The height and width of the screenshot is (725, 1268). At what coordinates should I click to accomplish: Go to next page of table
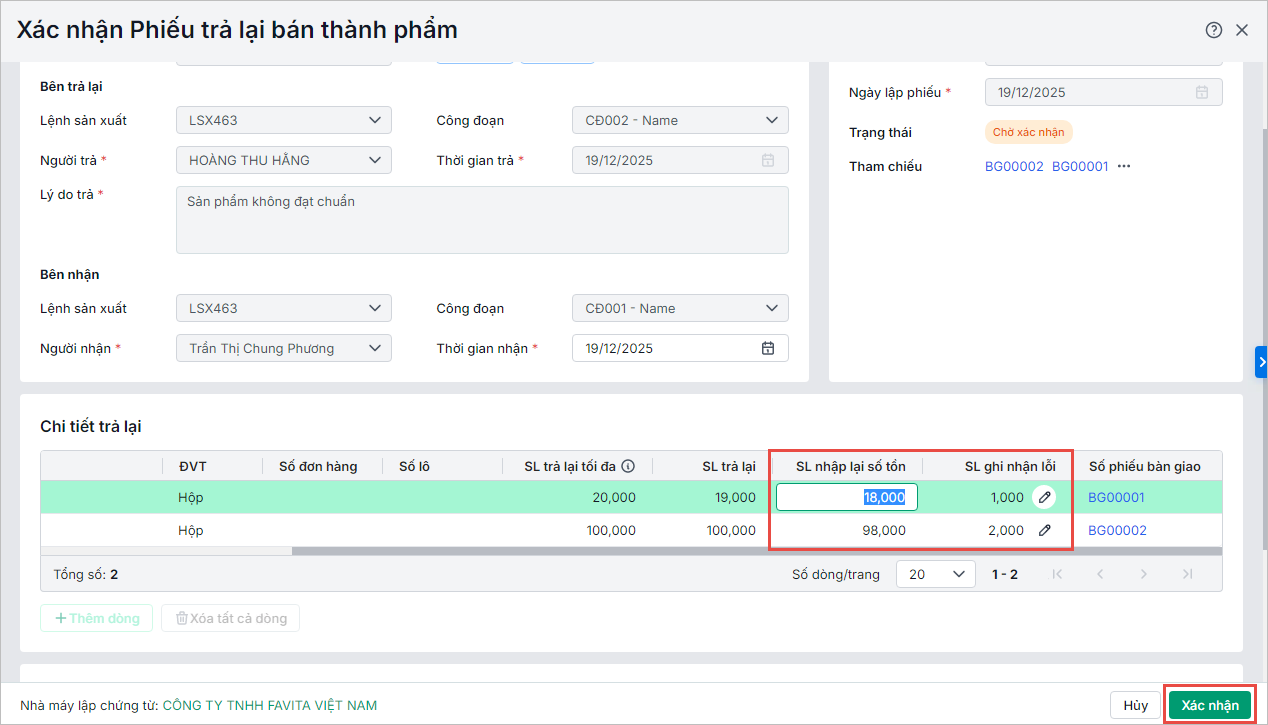click(1144, 574)
